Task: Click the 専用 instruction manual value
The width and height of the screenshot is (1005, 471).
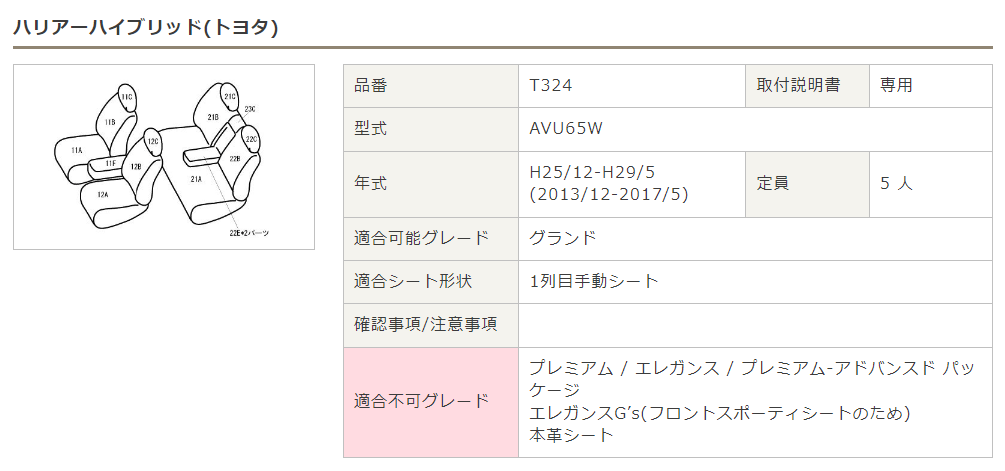Action: click(x=896, y=86)
